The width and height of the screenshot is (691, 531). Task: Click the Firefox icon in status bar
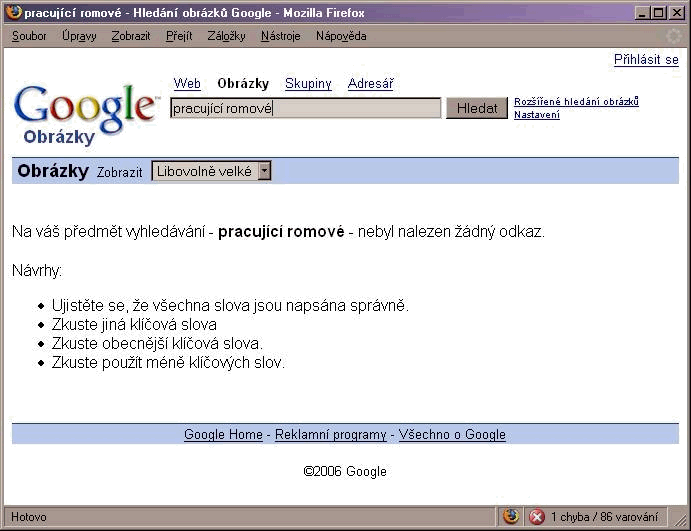[x=512, y=517]
